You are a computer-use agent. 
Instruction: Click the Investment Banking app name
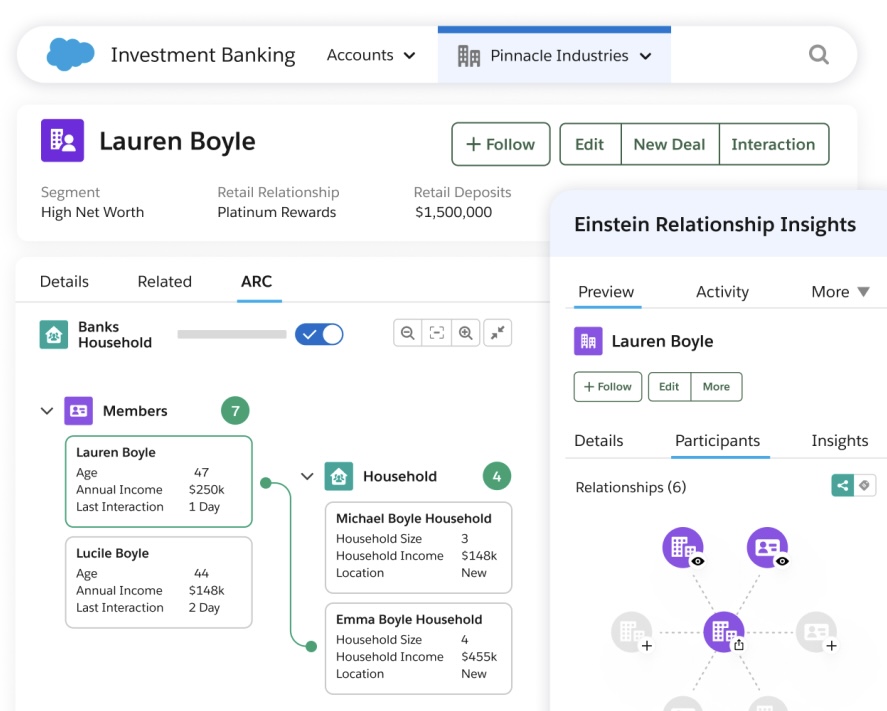click(203, 55)
